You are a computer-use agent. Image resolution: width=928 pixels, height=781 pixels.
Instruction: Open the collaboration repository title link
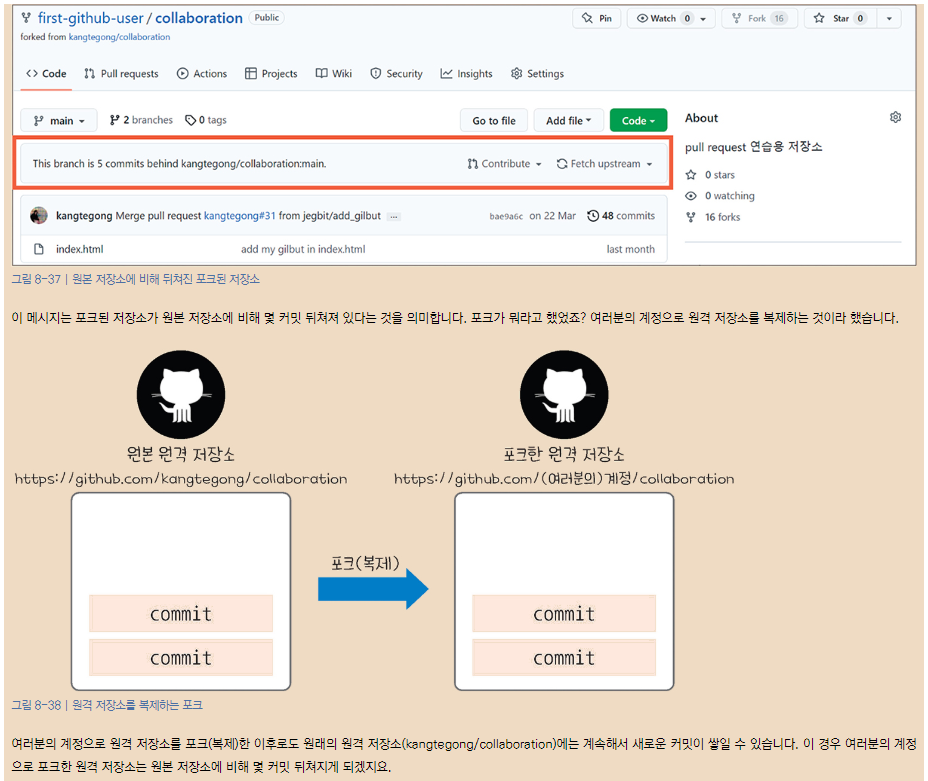click(x=199, y=18)
